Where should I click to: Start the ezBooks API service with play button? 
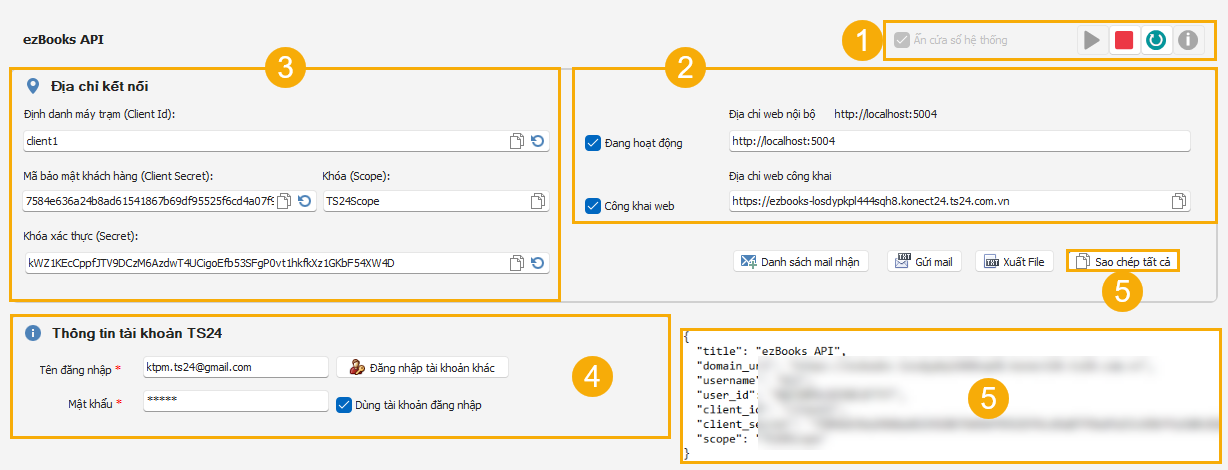pos(1092,40)
